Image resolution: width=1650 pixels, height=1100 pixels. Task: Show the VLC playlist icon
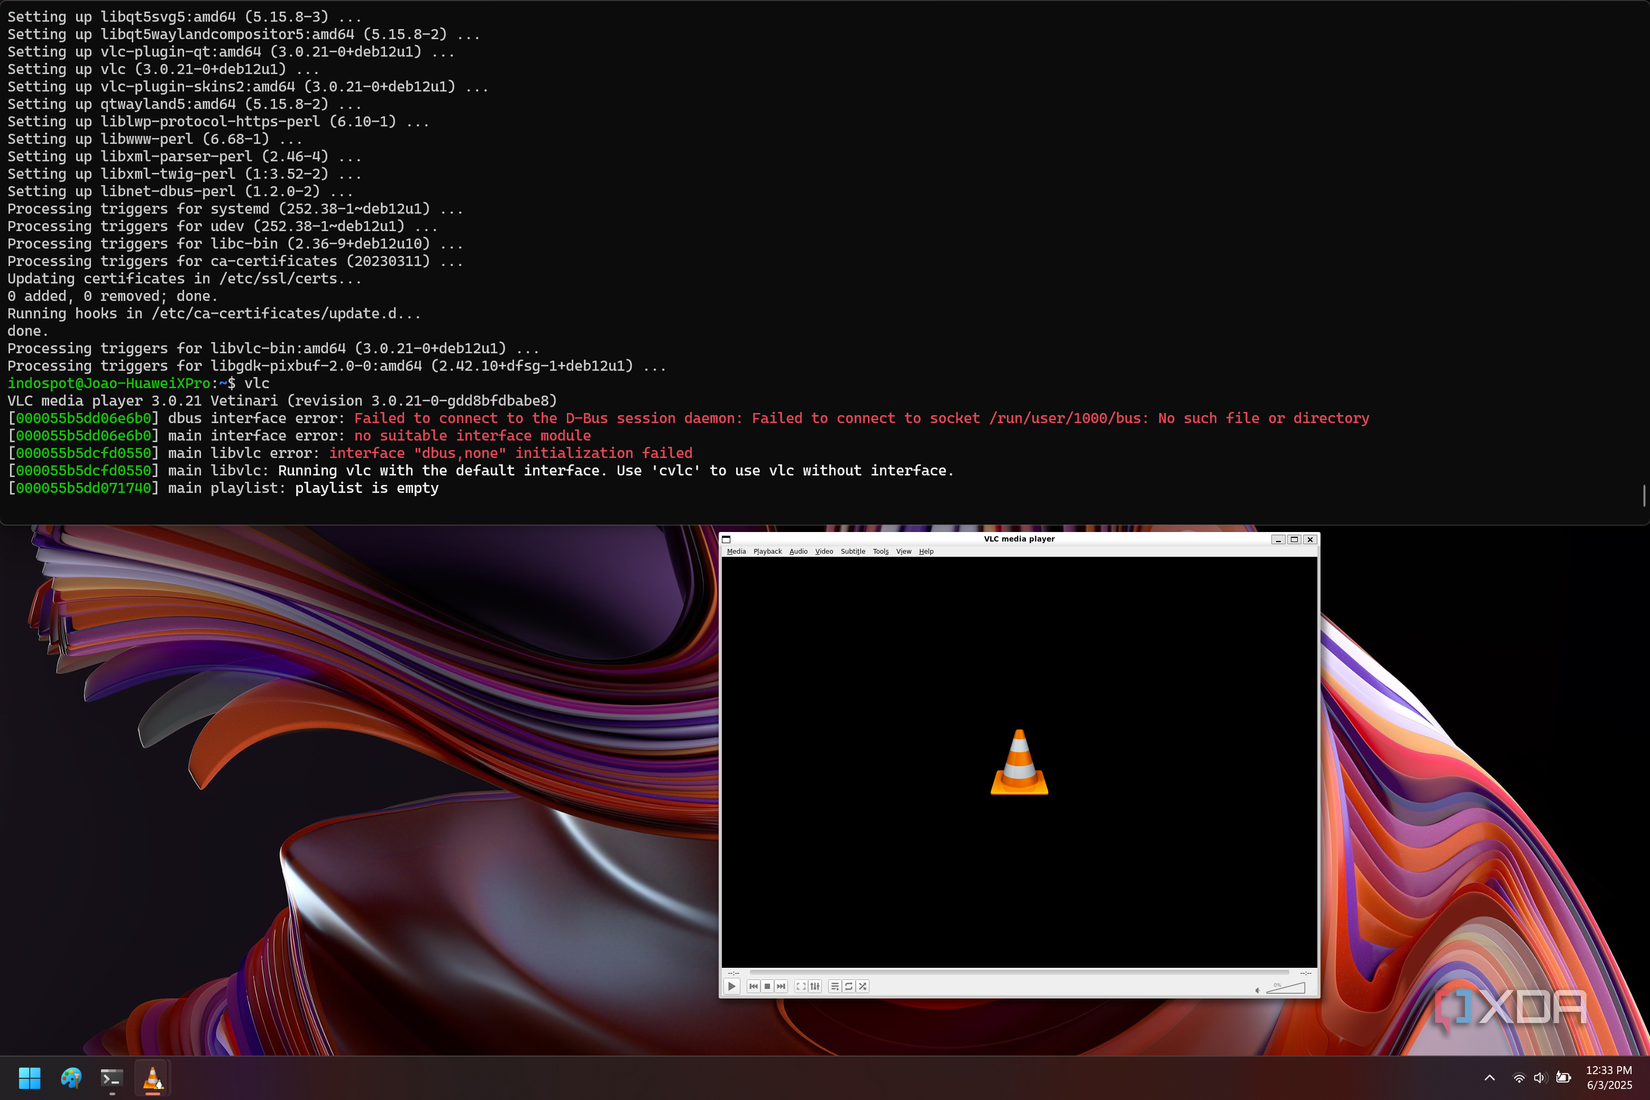click(835, 986)
